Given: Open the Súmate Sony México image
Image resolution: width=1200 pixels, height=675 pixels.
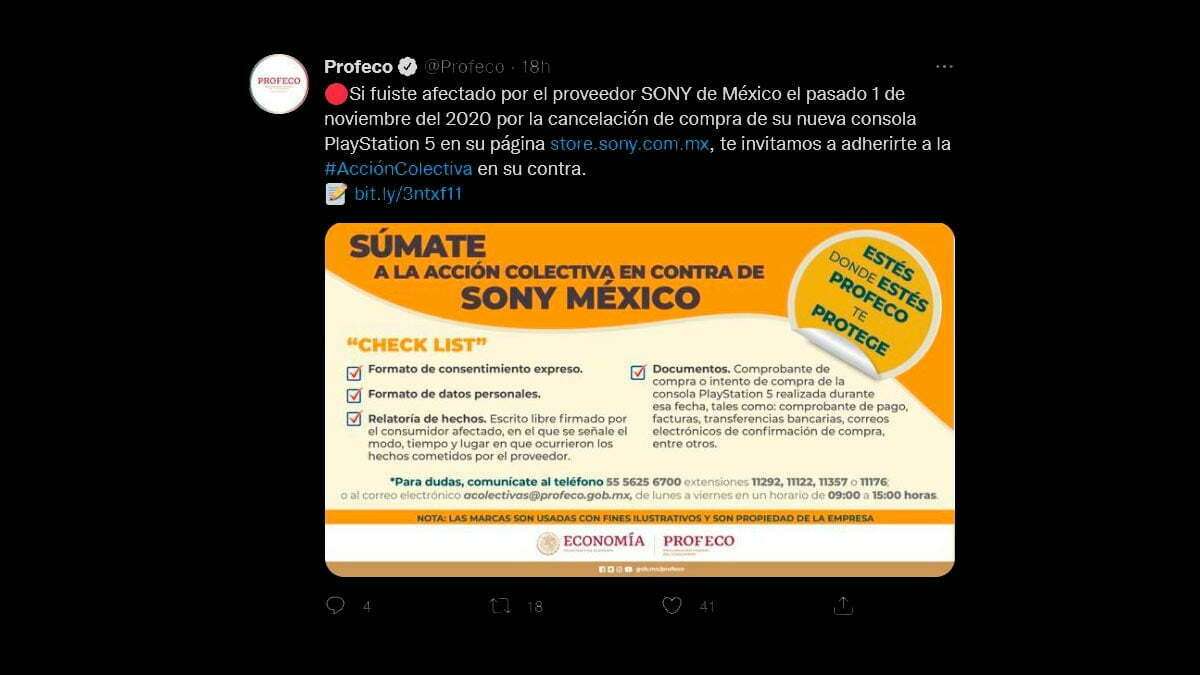Looking at the screenshot, I should point(640,400).
